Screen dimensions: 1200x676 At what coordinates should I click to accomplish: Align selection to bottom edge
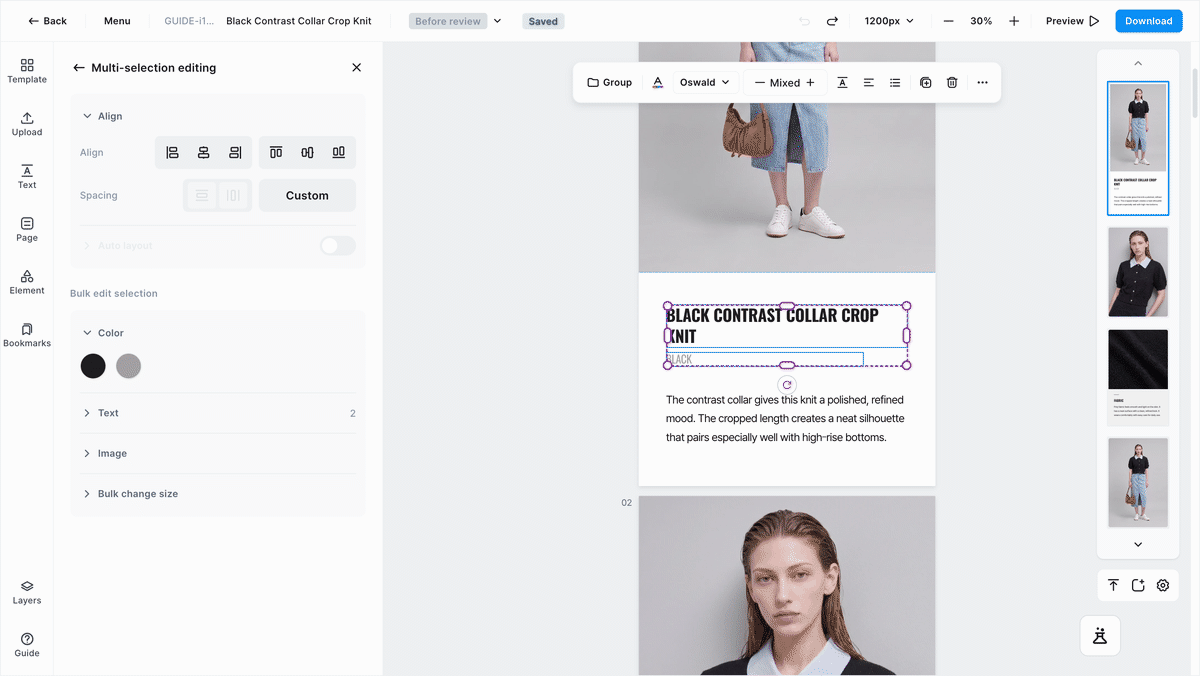click(x=339, y=153)
